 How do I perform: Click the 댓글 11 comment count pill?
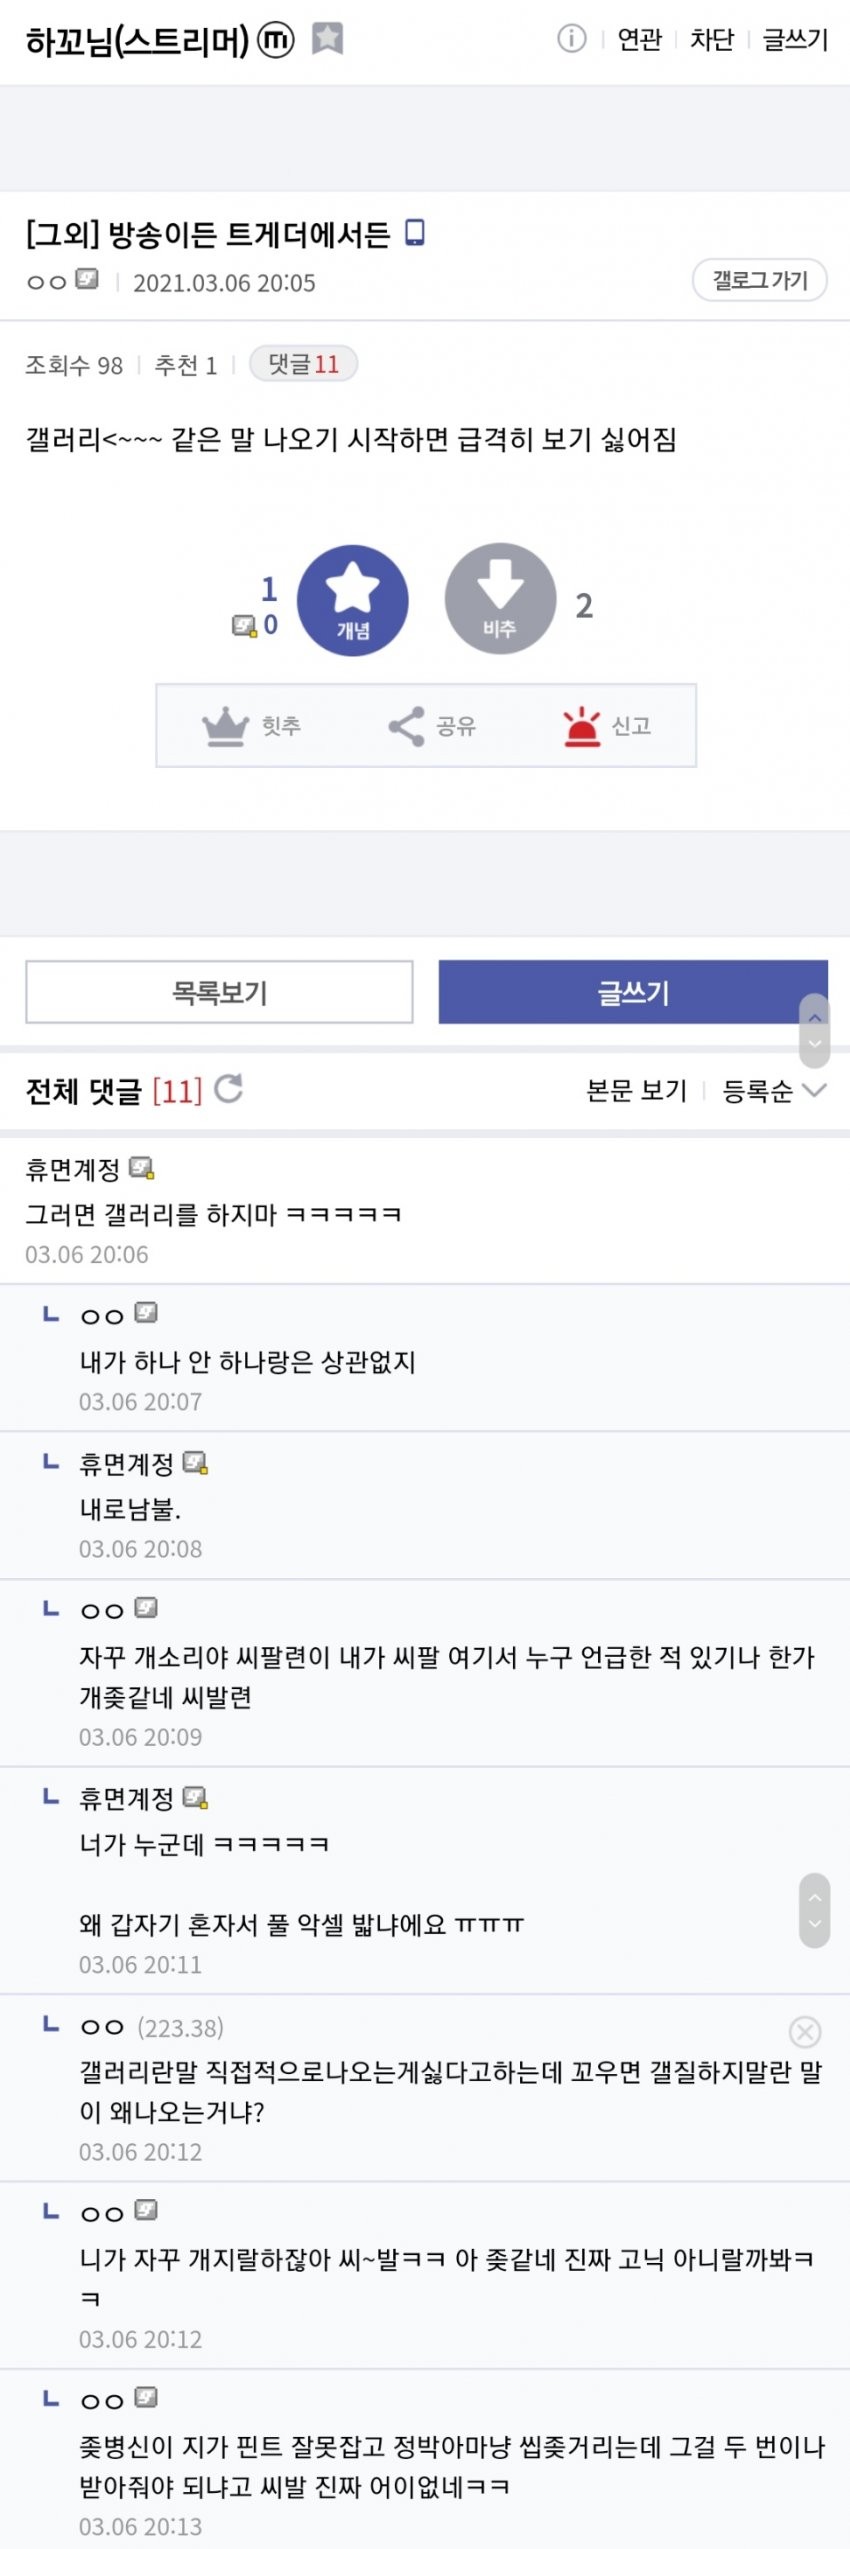click(x=303, y=364)
